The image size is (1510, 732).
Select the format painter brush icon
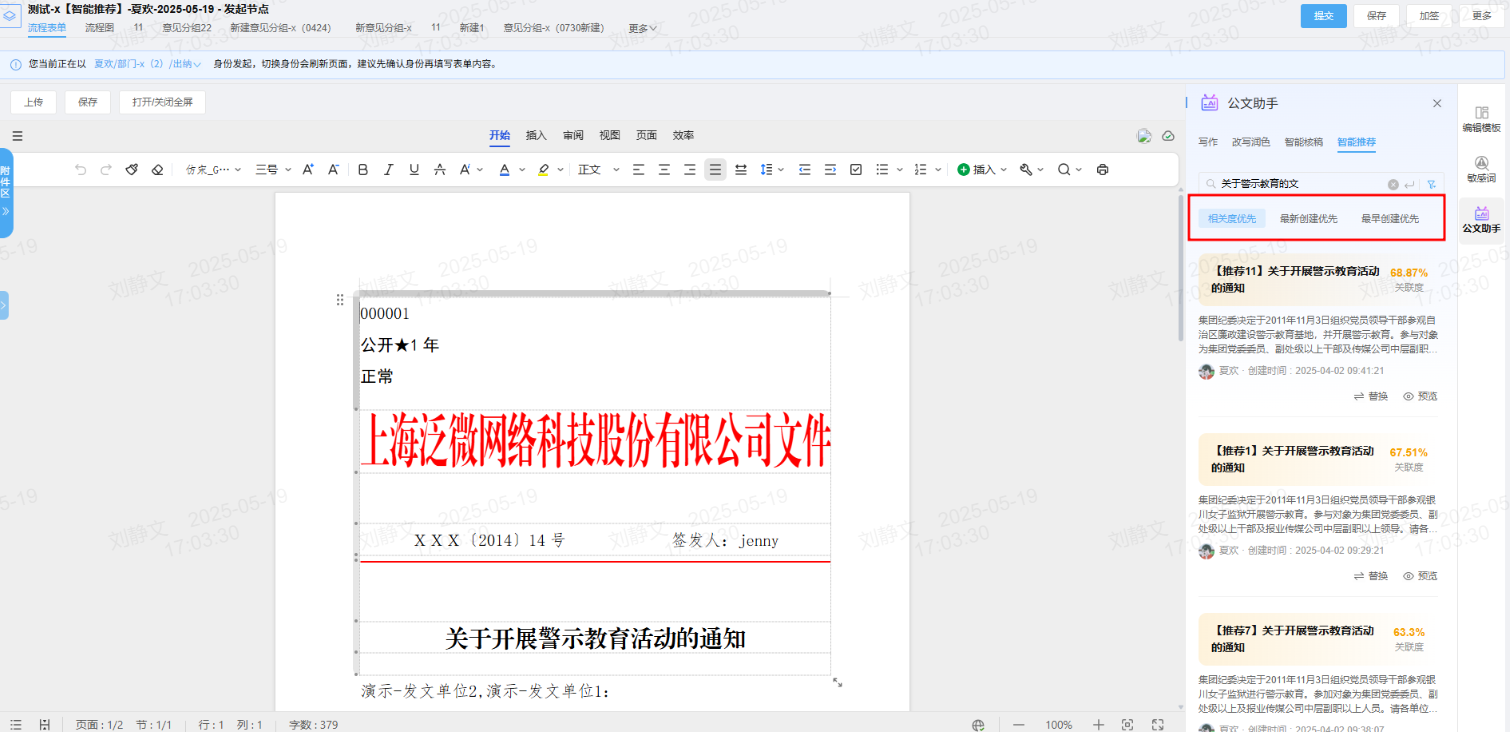point(132,170)
